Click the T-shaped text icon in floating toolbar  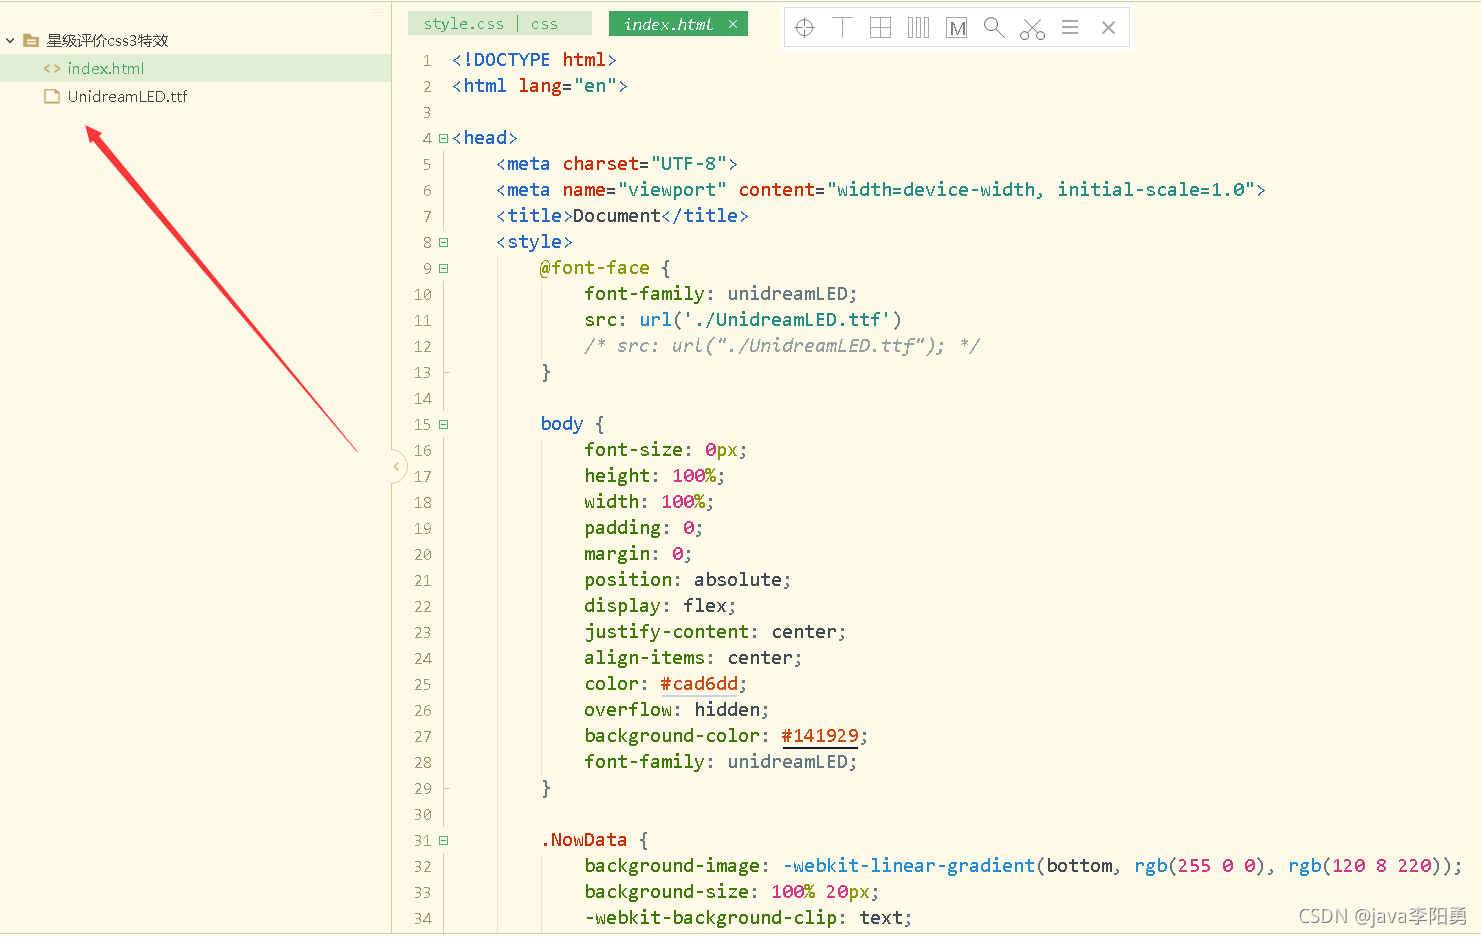tap(842, 27)
